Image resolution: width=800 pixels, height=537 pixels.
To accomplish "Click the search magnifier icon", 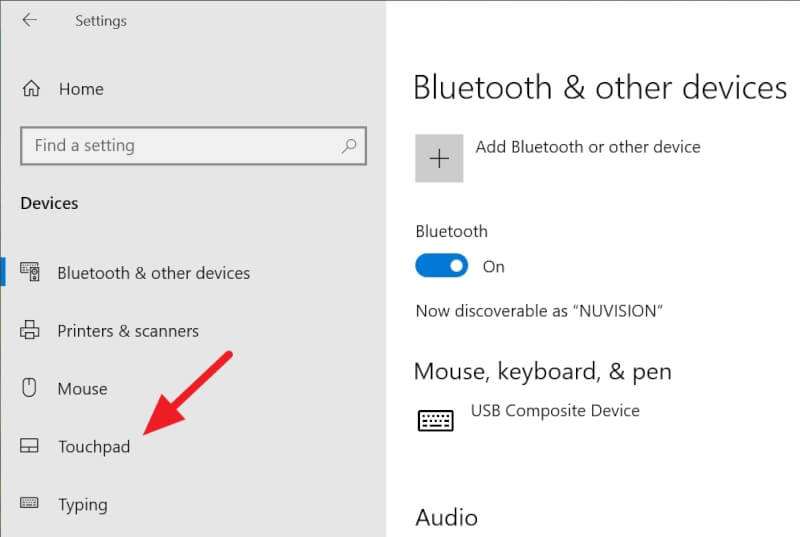I will point(349,146).
